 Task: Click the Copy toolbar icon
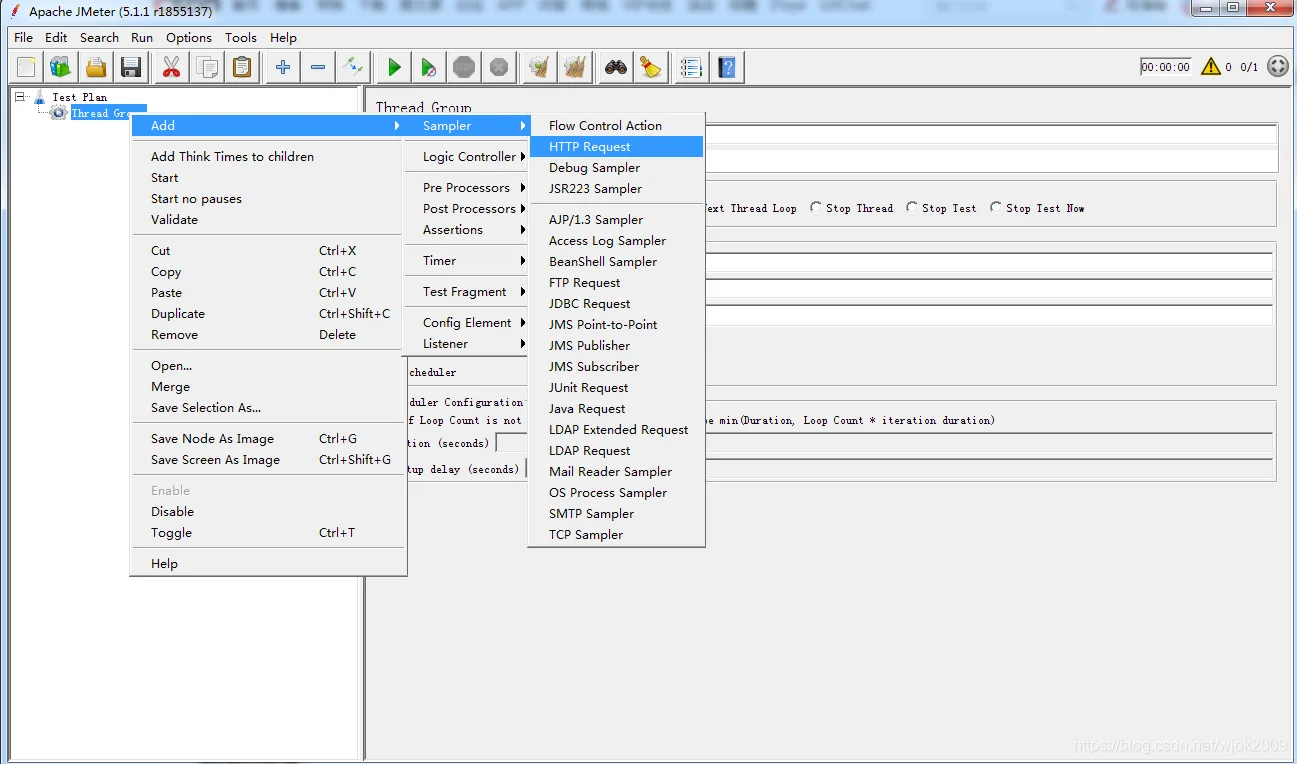point(207,67)
